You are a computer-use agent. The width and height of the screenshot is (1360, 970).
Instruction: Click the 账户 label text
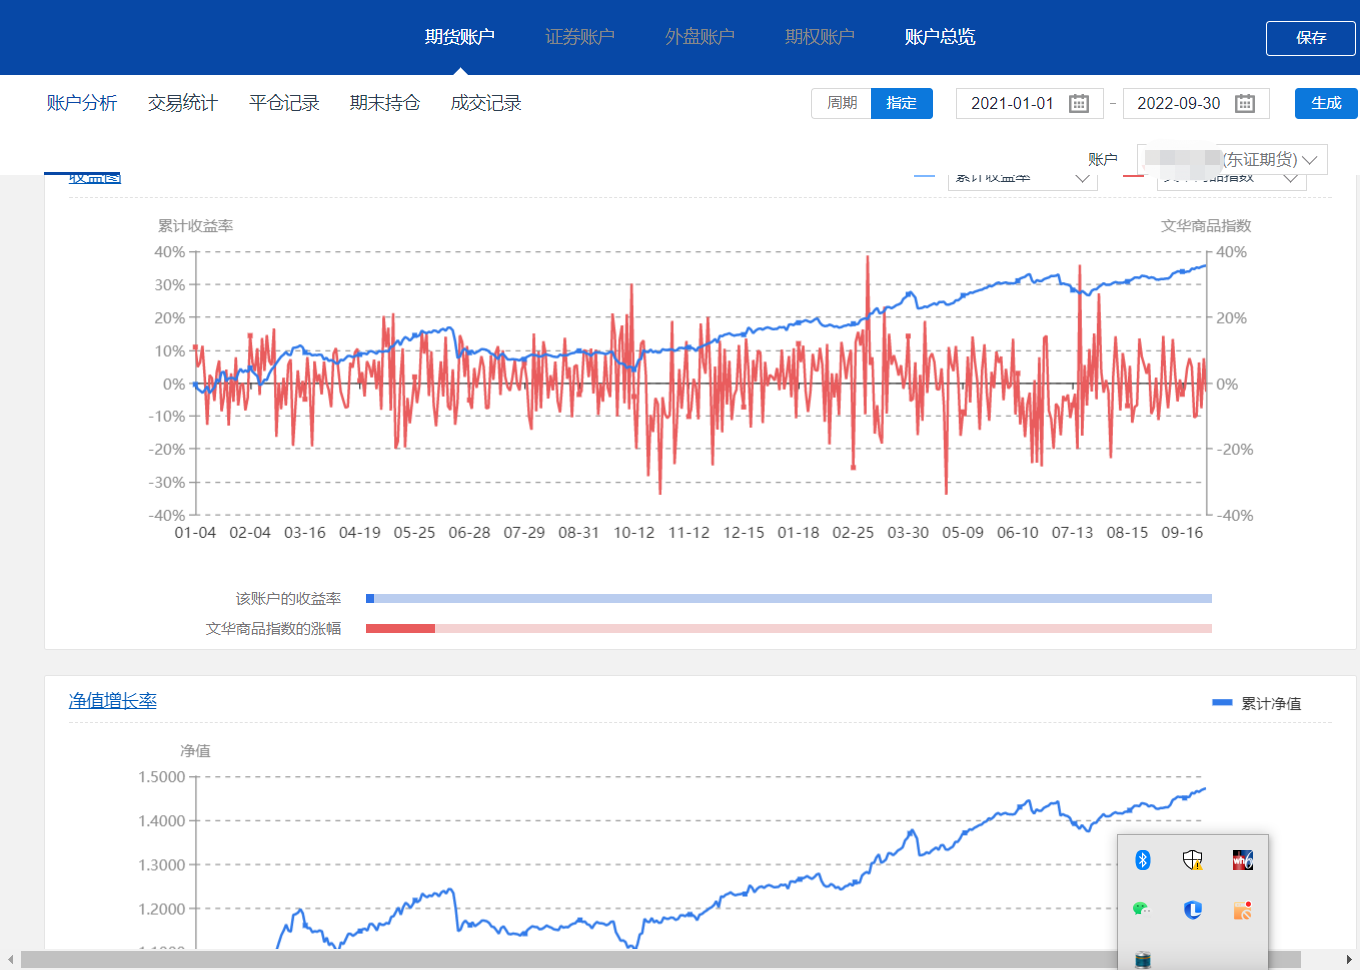(1103, 159)
